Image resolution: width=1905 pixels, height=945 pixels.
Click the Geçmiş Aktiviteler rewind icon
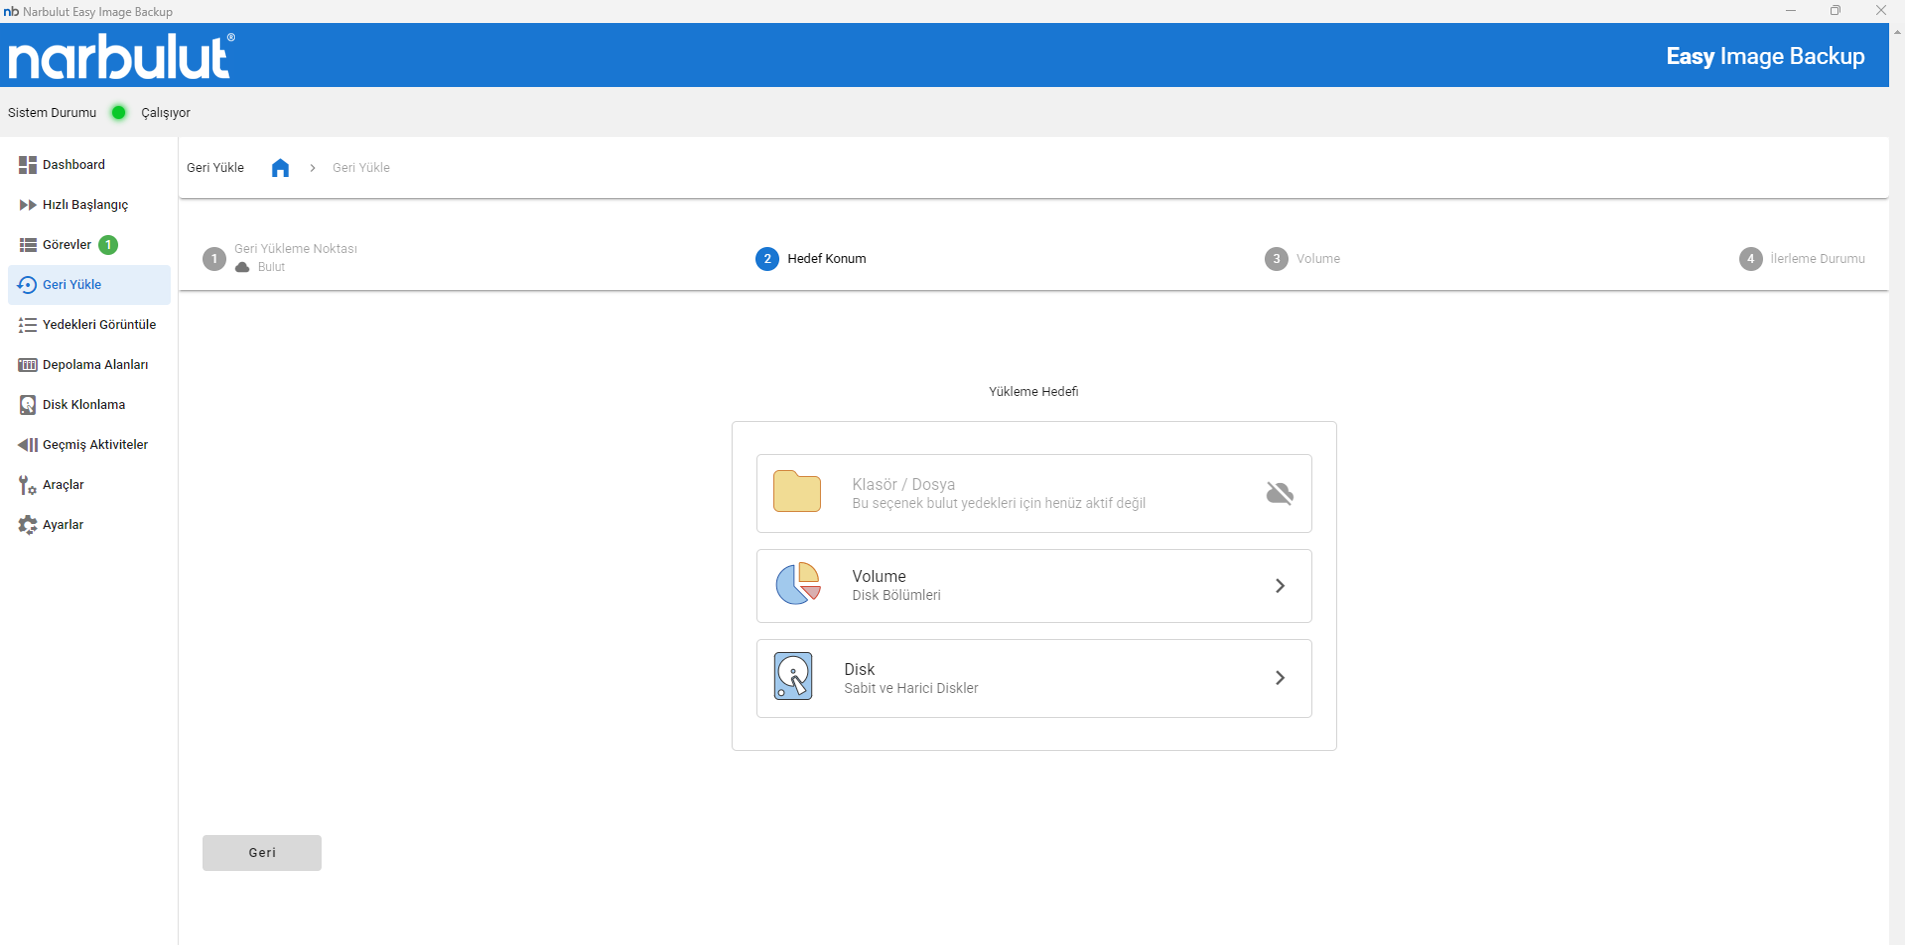coord(27,445)
